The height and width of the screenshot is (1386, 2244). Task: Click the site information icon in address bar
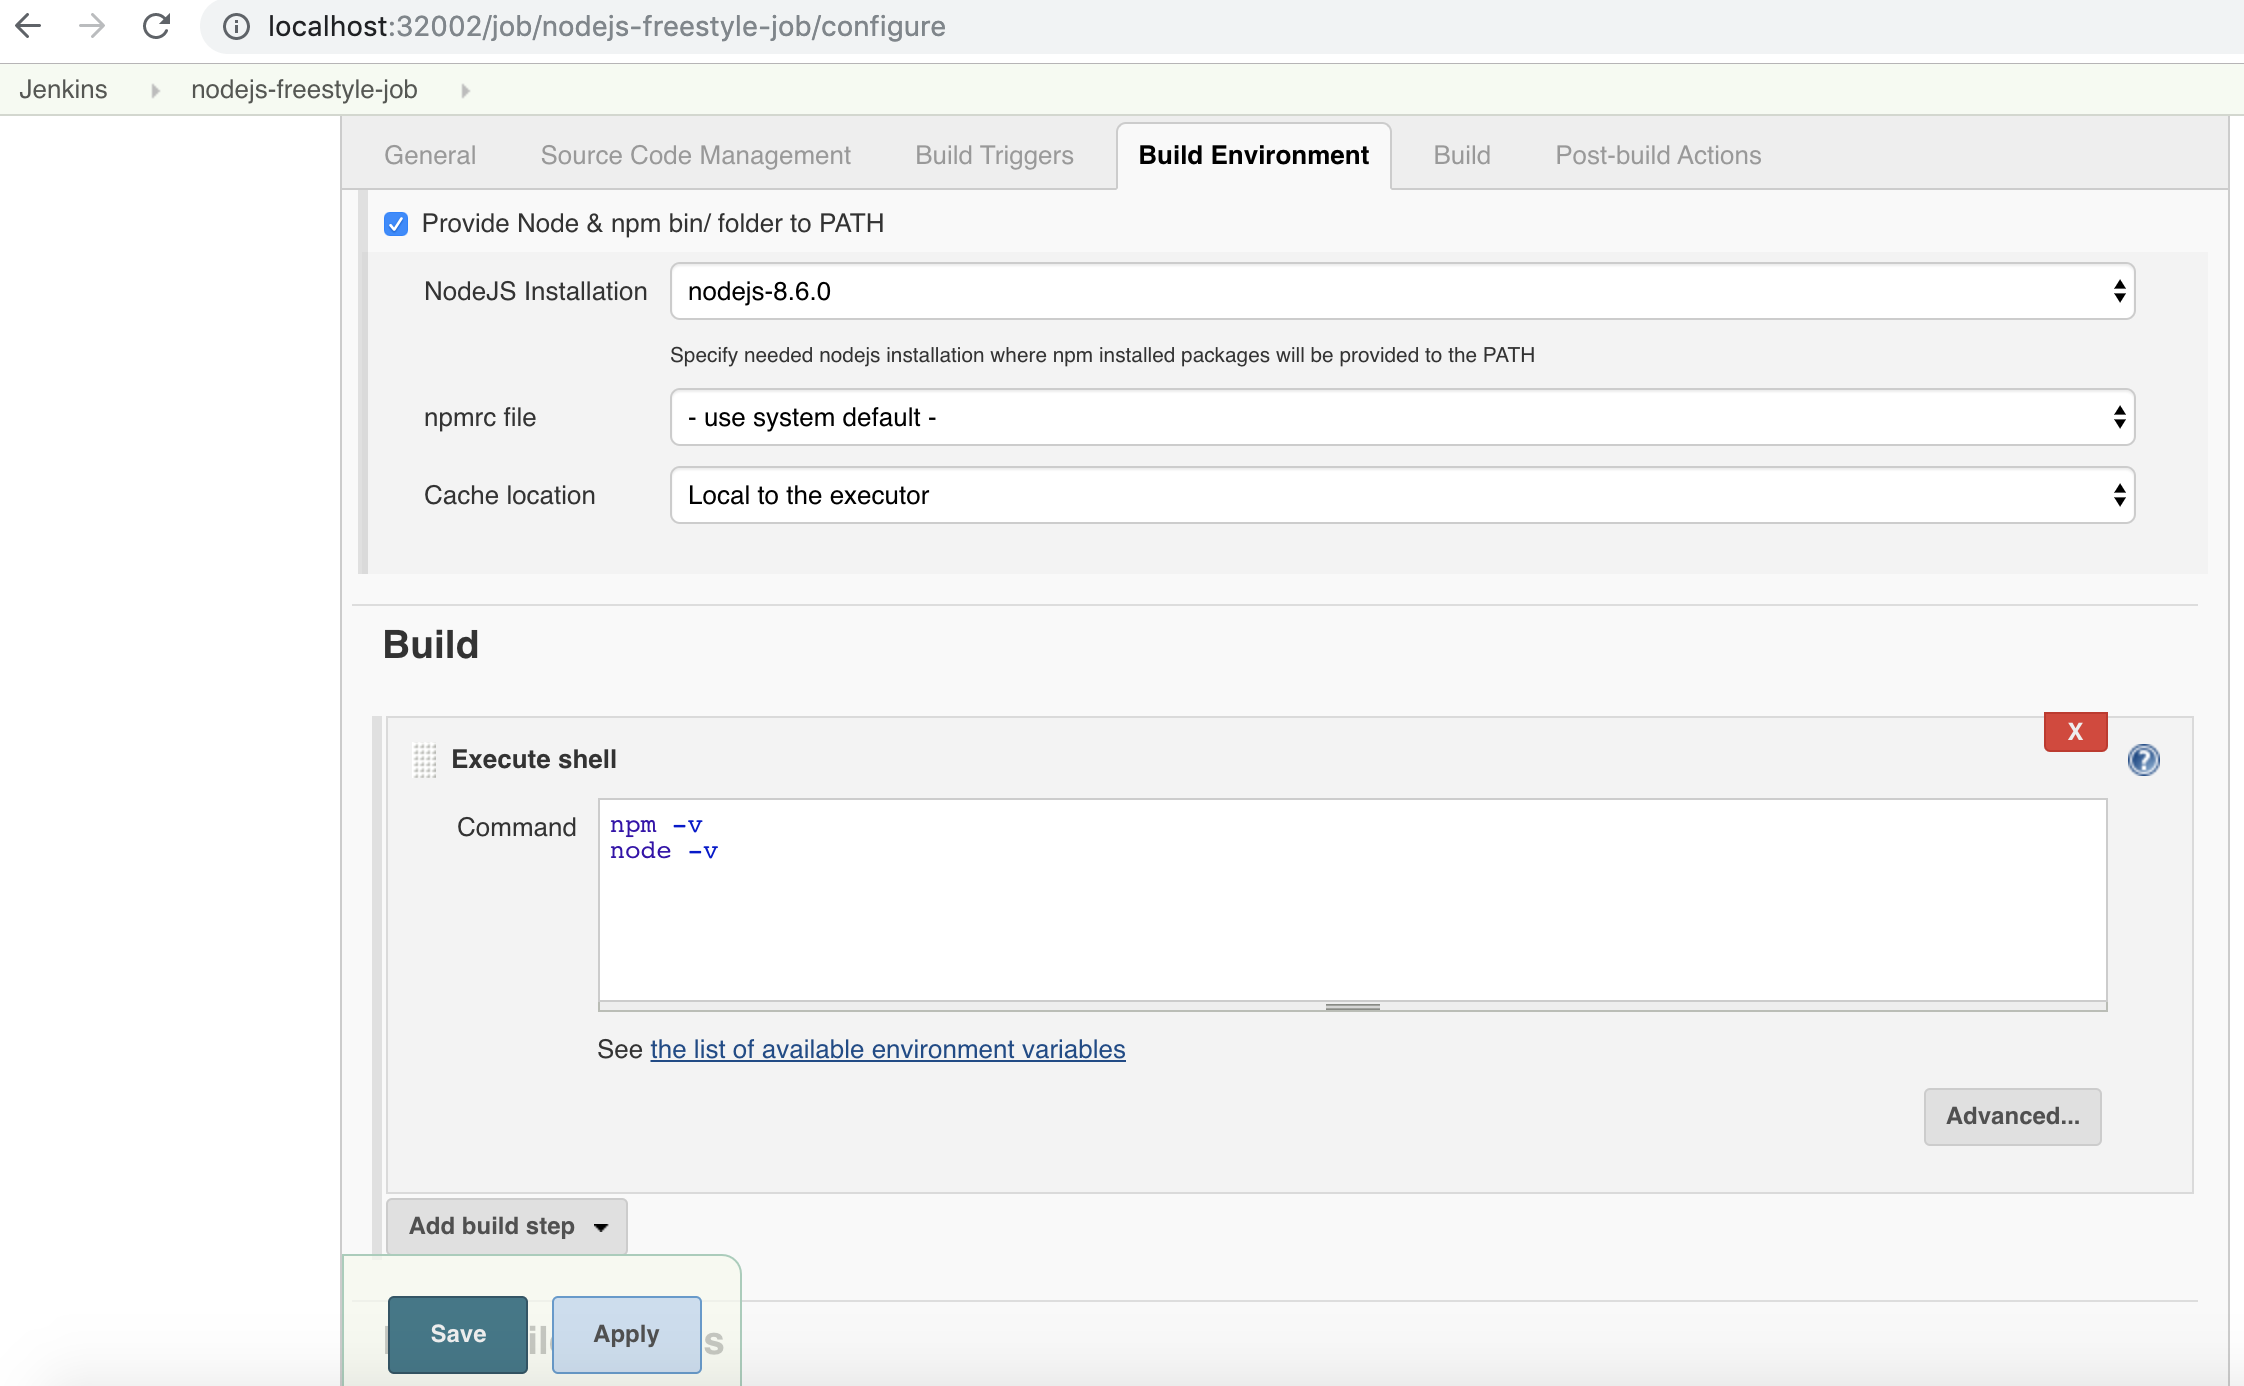tap(235, 26)
